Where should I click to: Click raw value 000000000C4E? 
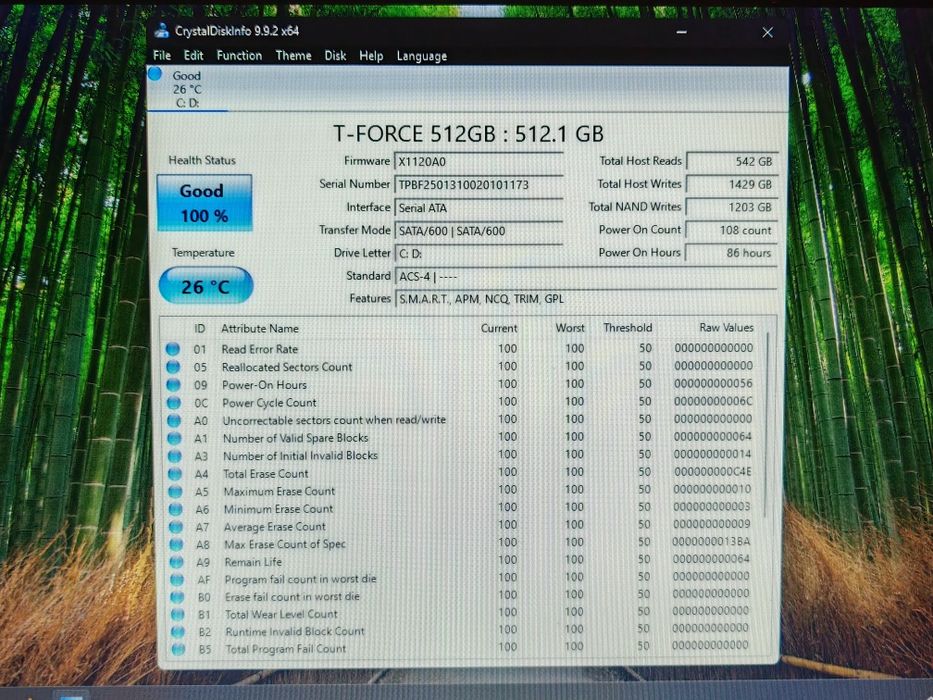tap(712, 471)
